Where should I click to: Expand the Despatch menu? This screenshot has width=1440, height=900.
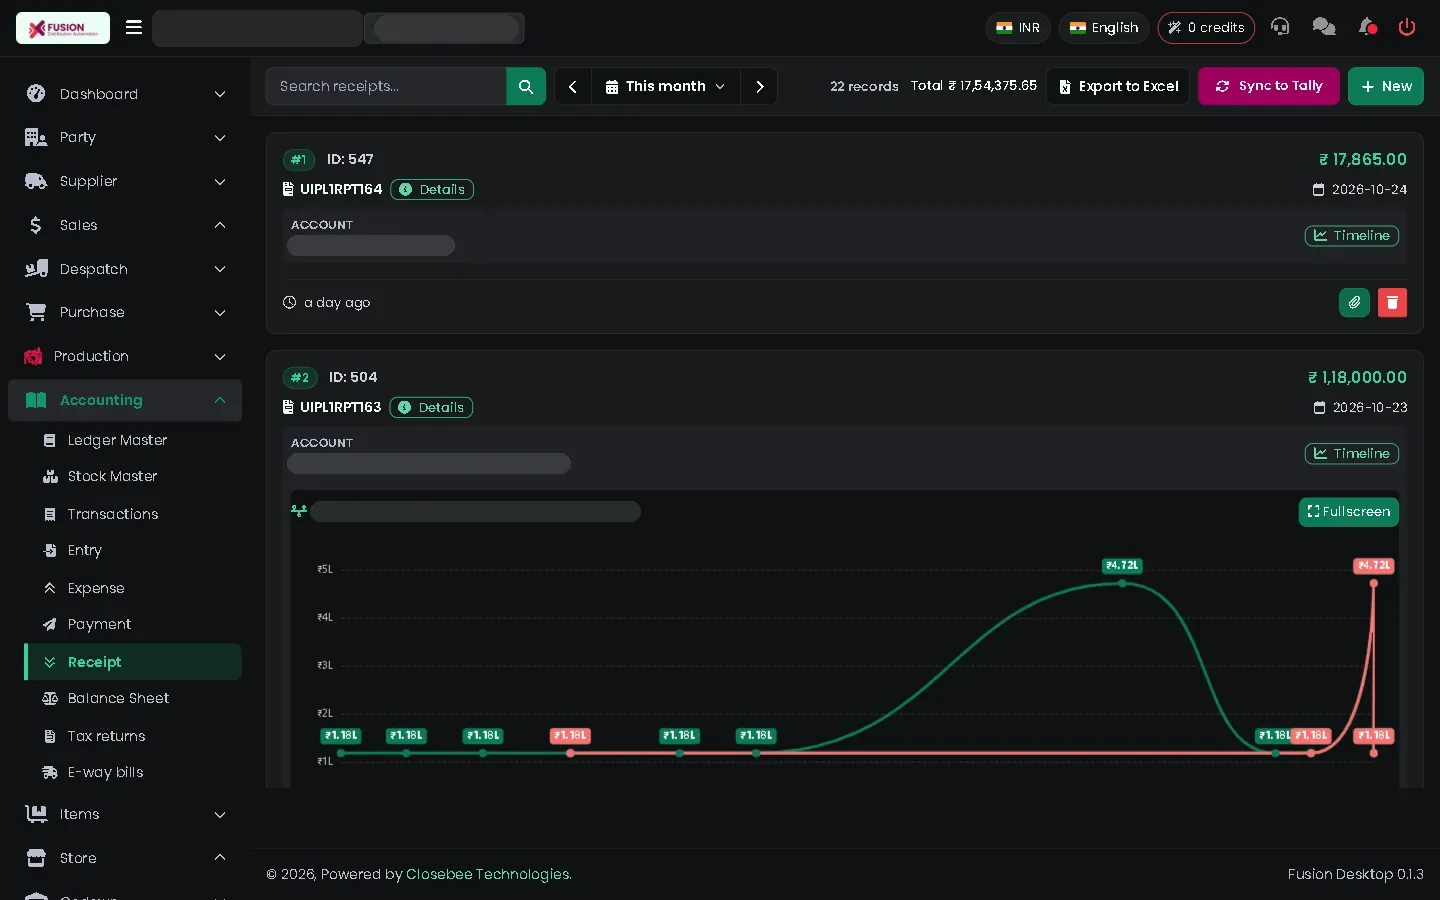click(125, 269)
